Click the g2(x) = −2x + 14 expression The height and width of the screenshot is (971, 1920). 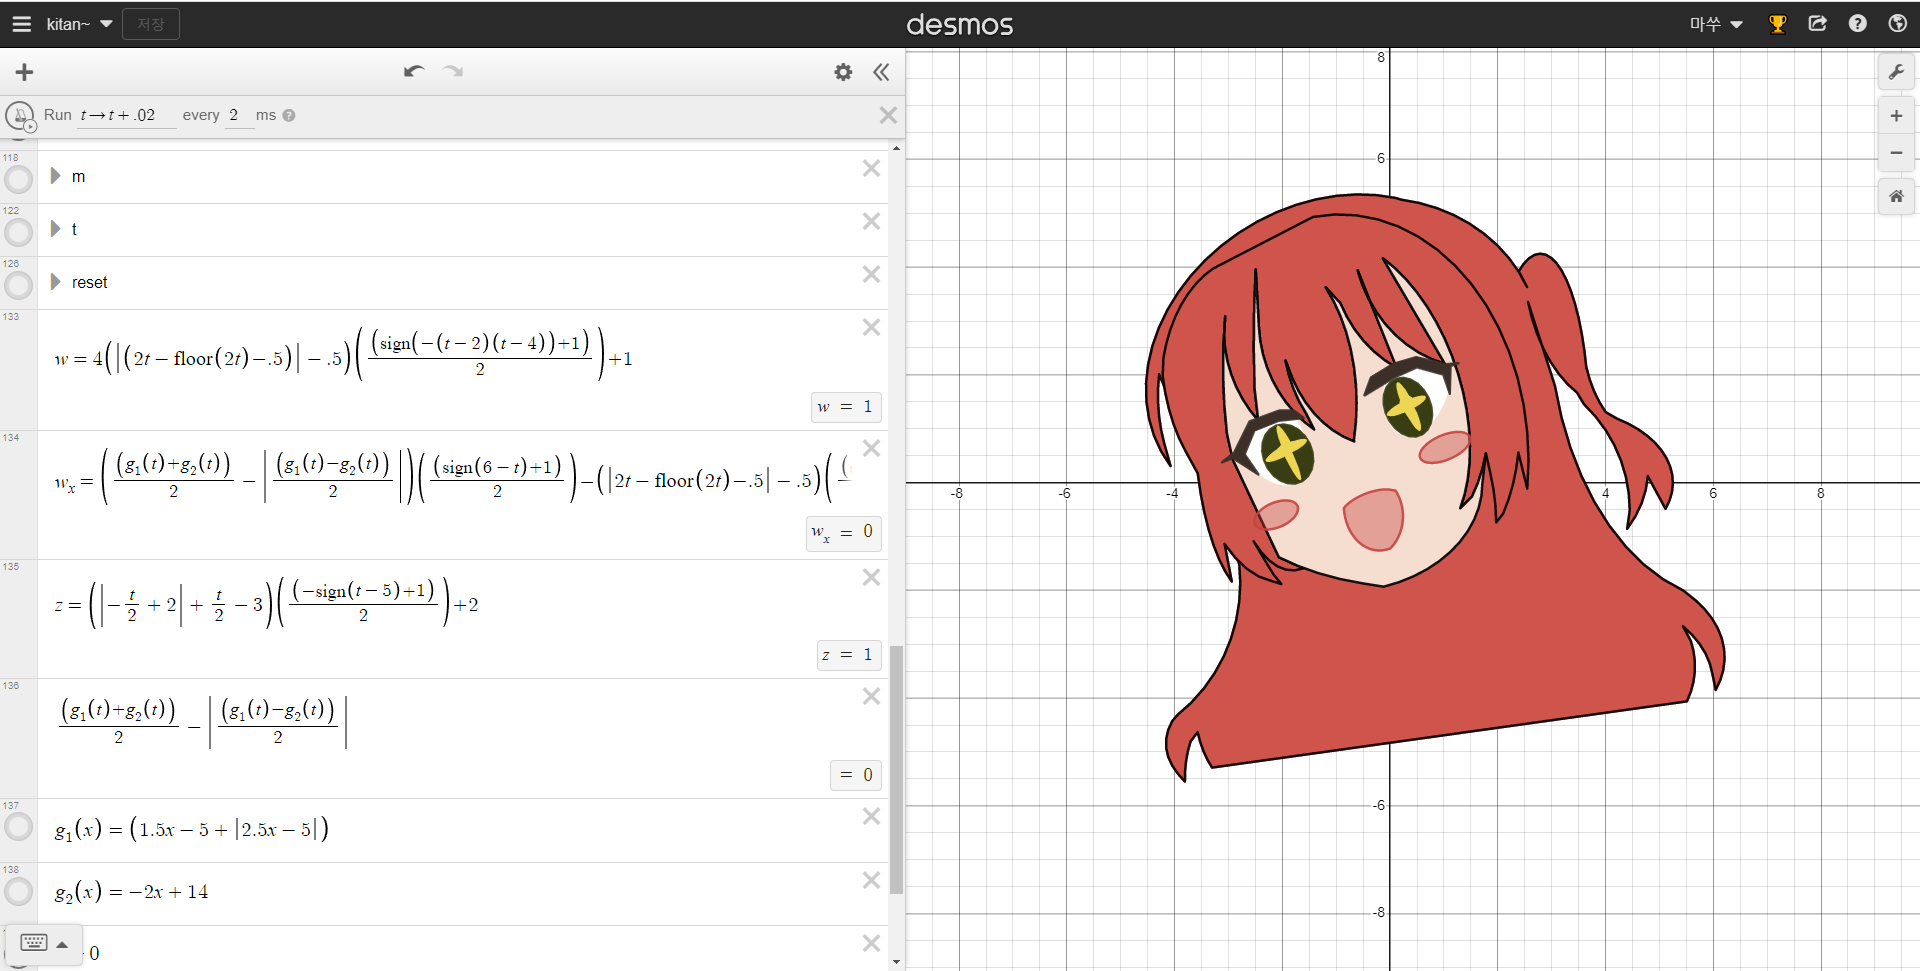131,892
